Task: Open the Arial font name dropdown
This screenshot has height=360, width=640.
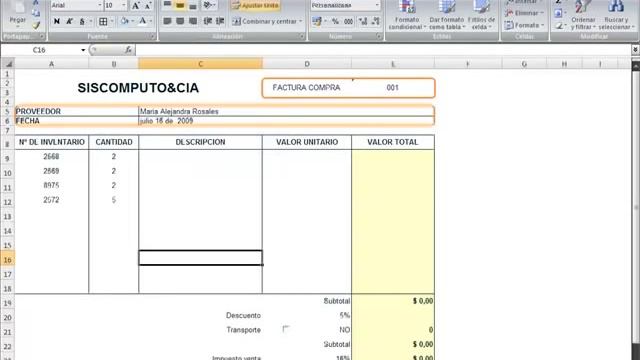Action: pyautogui.click(x=100, y=5)
